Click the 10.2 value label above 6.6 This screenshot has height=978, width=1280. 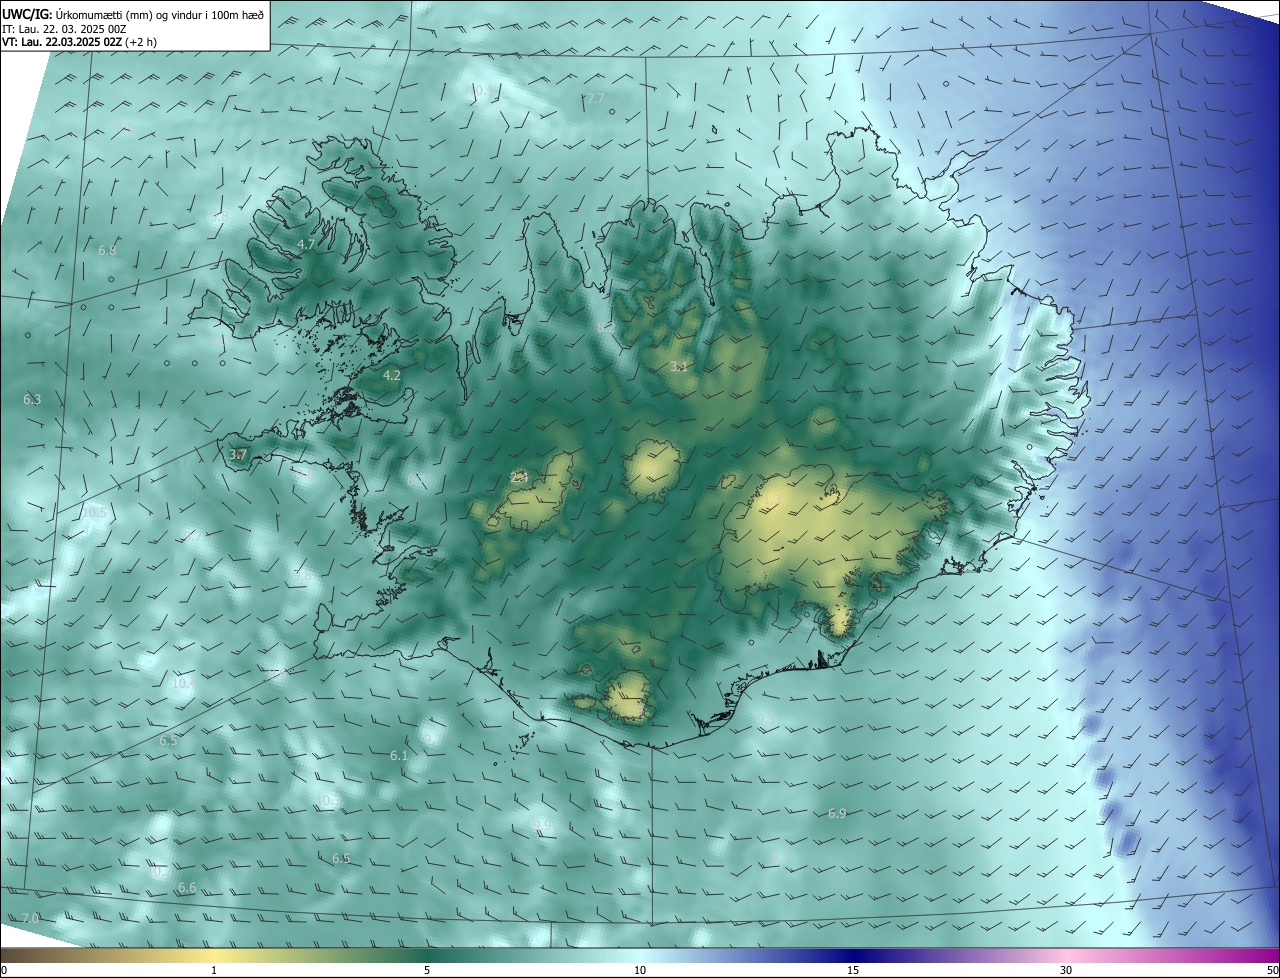(160, 872)
